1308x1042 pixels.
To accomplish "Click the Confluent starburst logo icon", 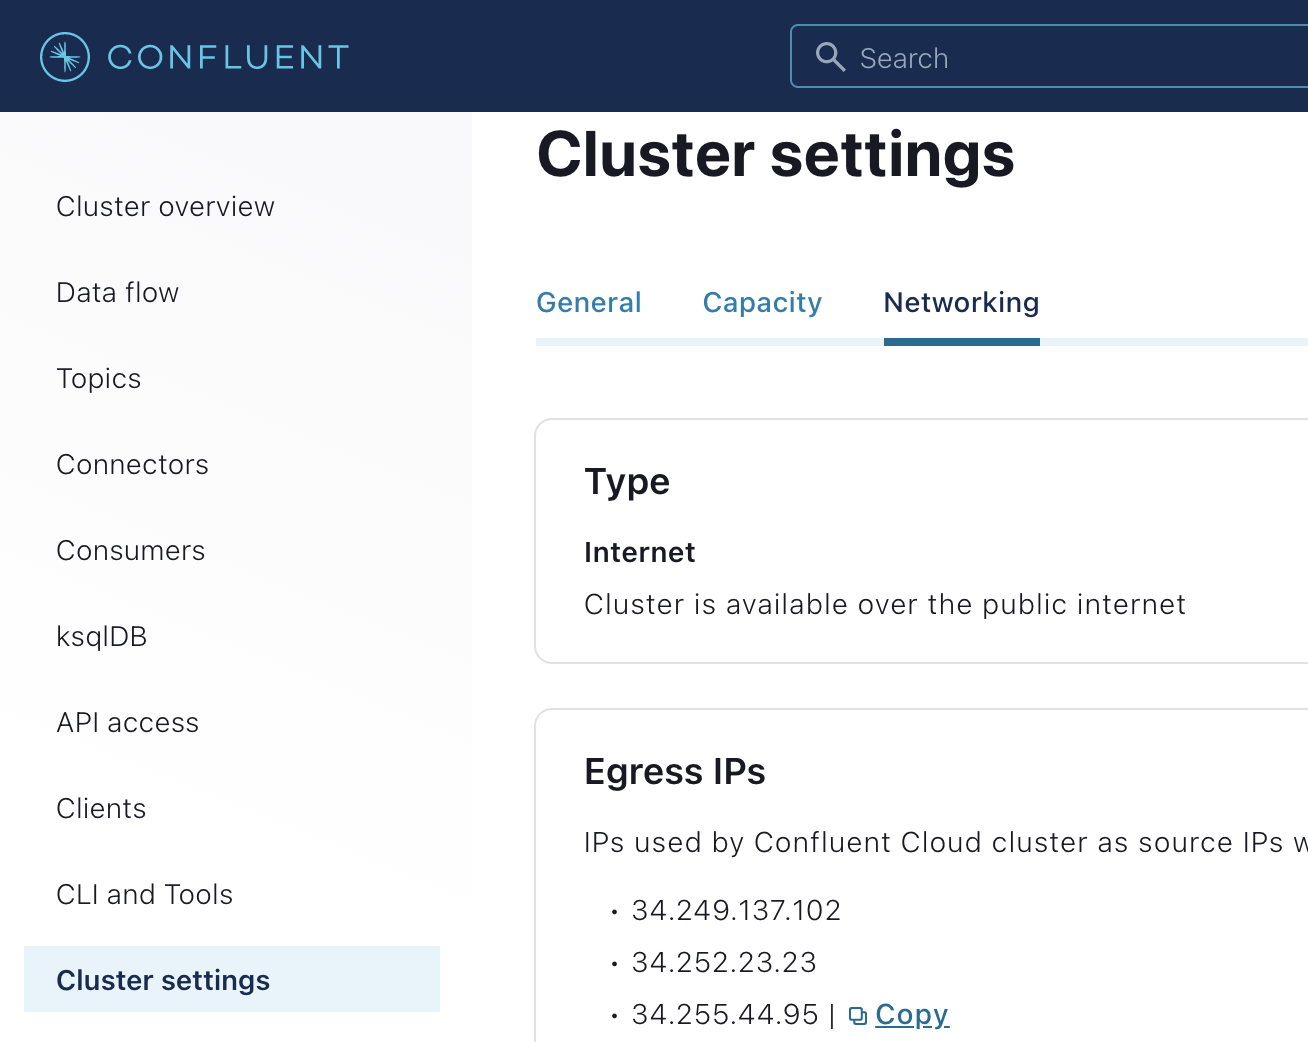I will [65, 57].
